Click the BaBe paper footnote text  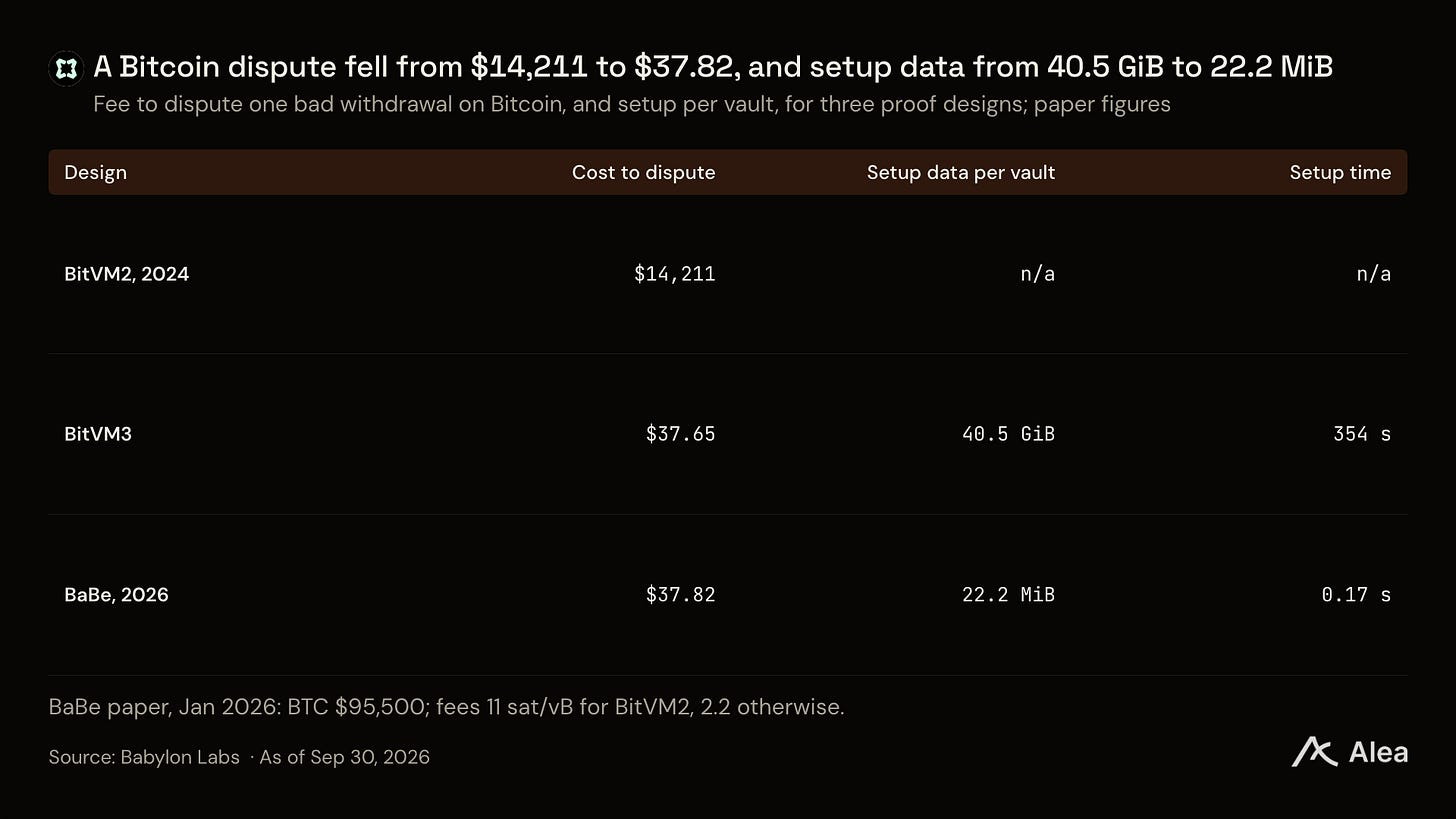pyautogui.click(x=446, y=707)
